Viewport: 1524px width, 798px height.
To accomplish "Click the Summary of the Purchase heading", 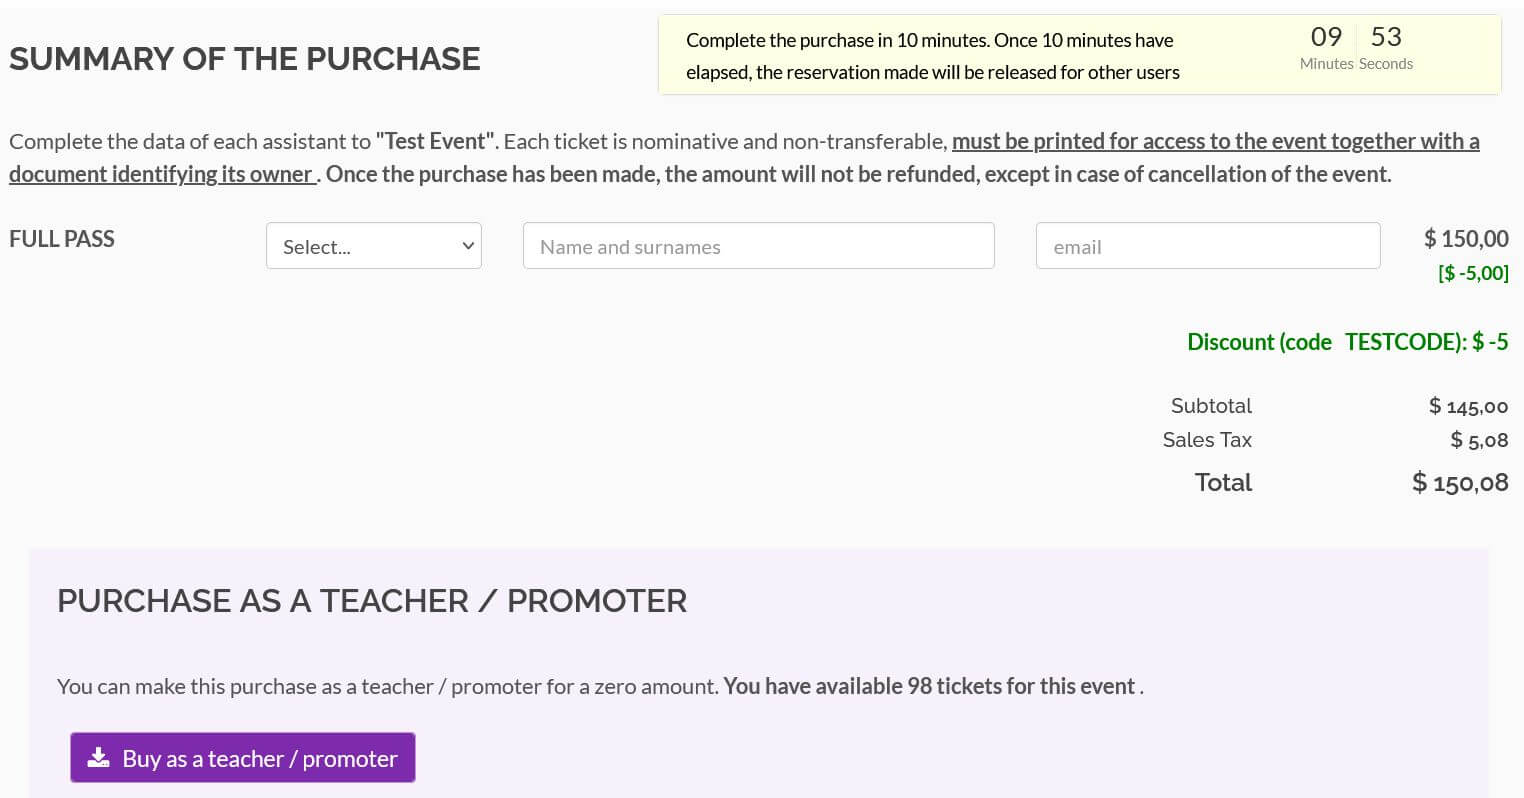I will click(245, 59).
